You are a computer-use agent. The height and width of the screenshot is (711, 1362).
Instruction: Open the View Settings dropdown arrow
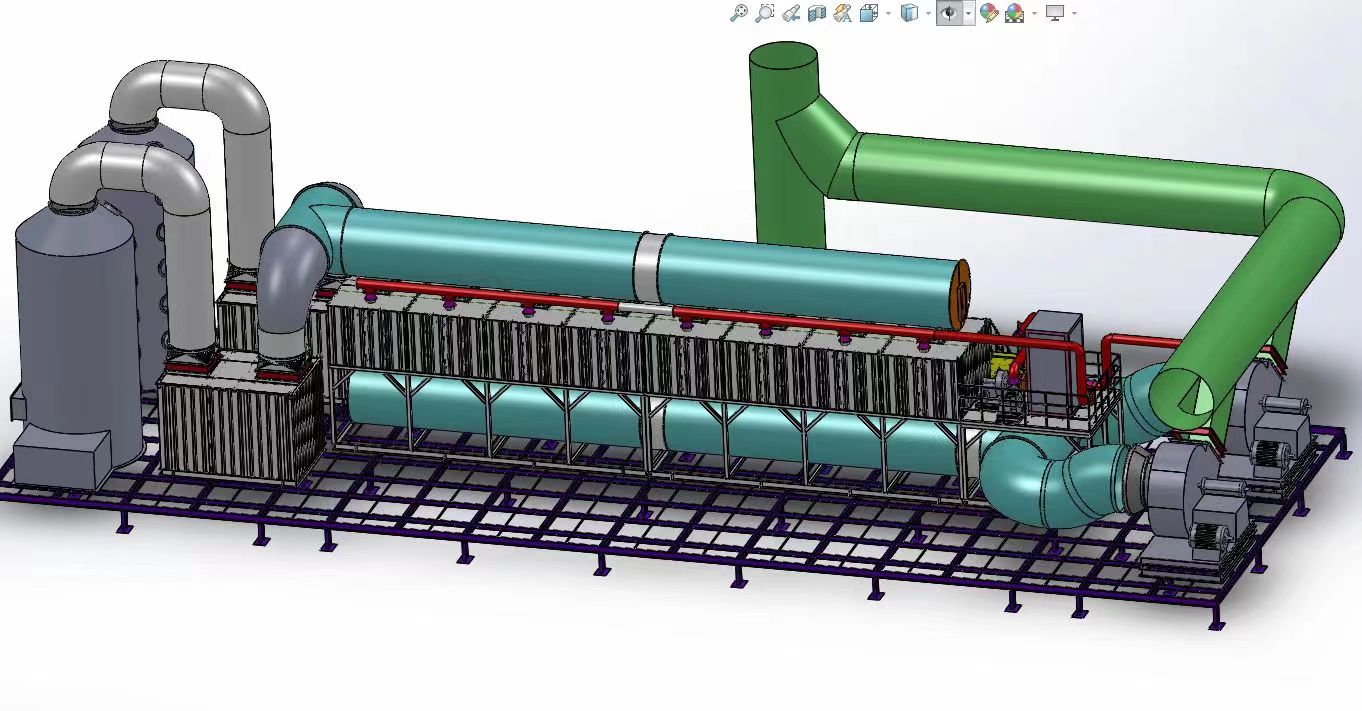(1074, 14)
